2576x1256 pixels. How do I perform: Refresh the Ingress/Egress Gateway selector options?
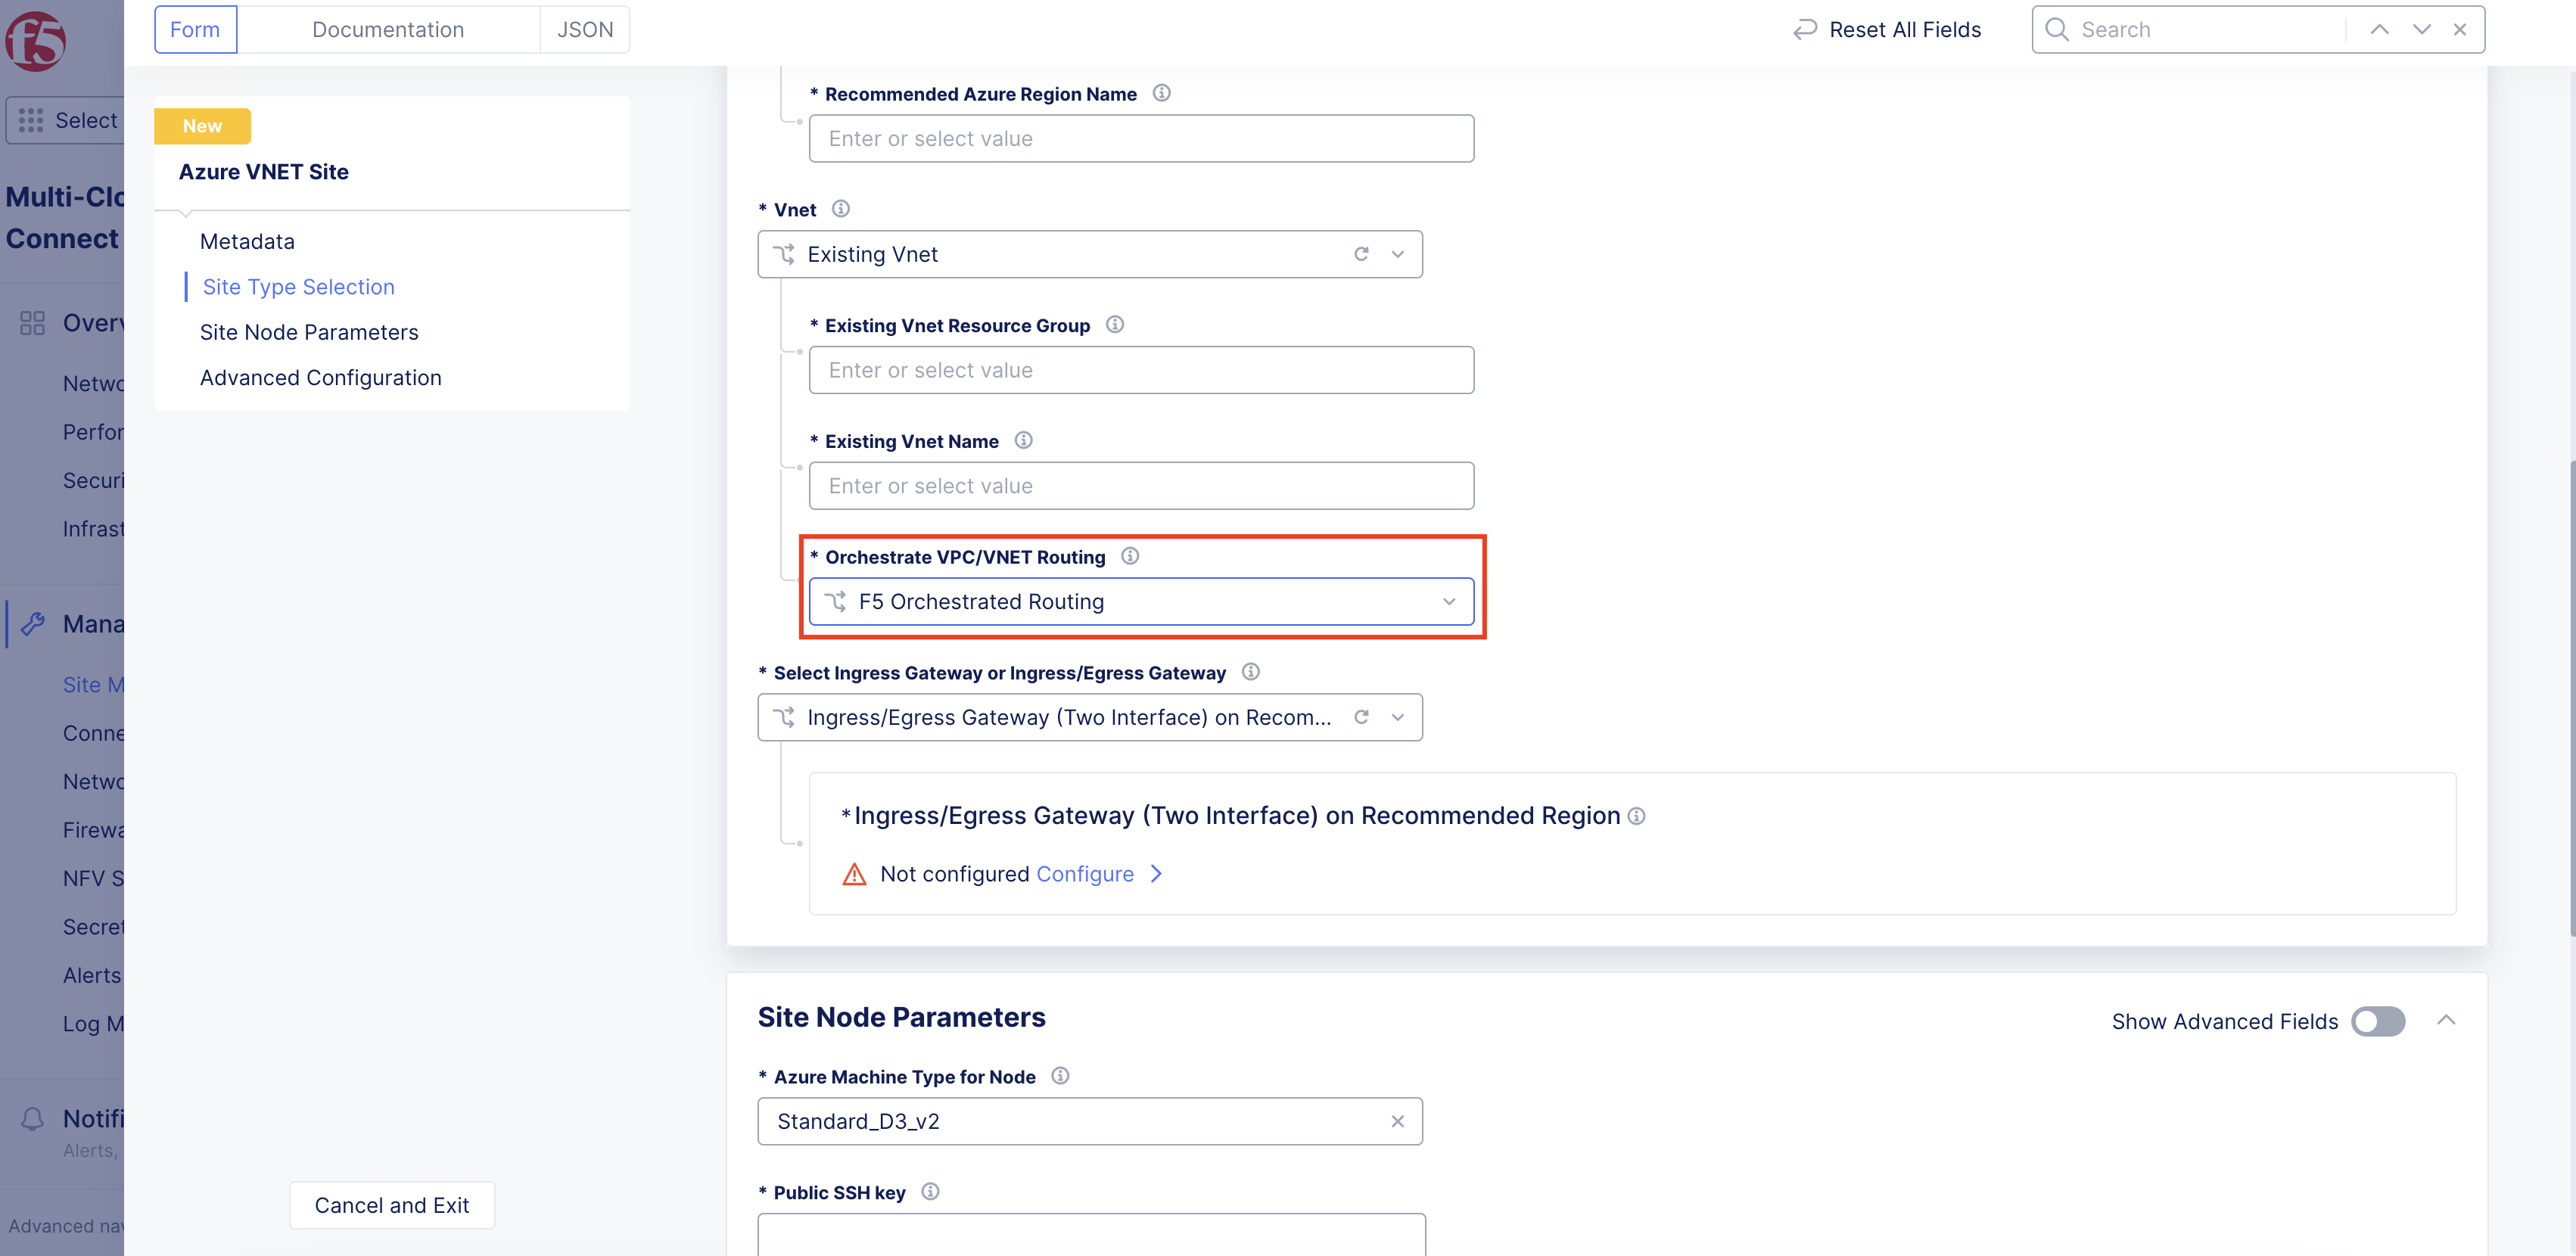coord(1361,717)
